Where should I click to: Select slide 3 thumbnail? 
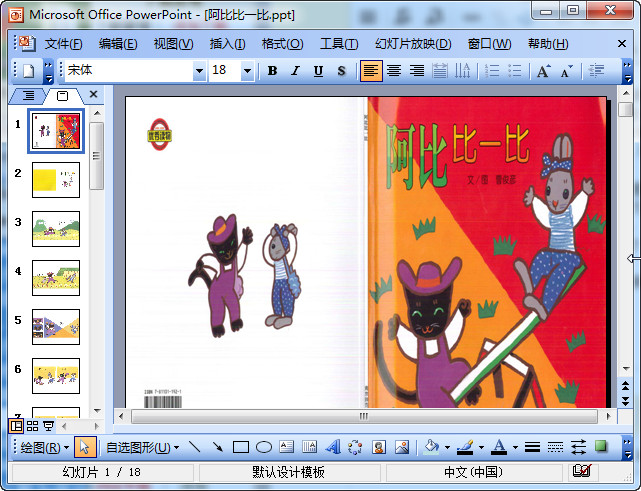pyautogui.click(x=56, y=229)
